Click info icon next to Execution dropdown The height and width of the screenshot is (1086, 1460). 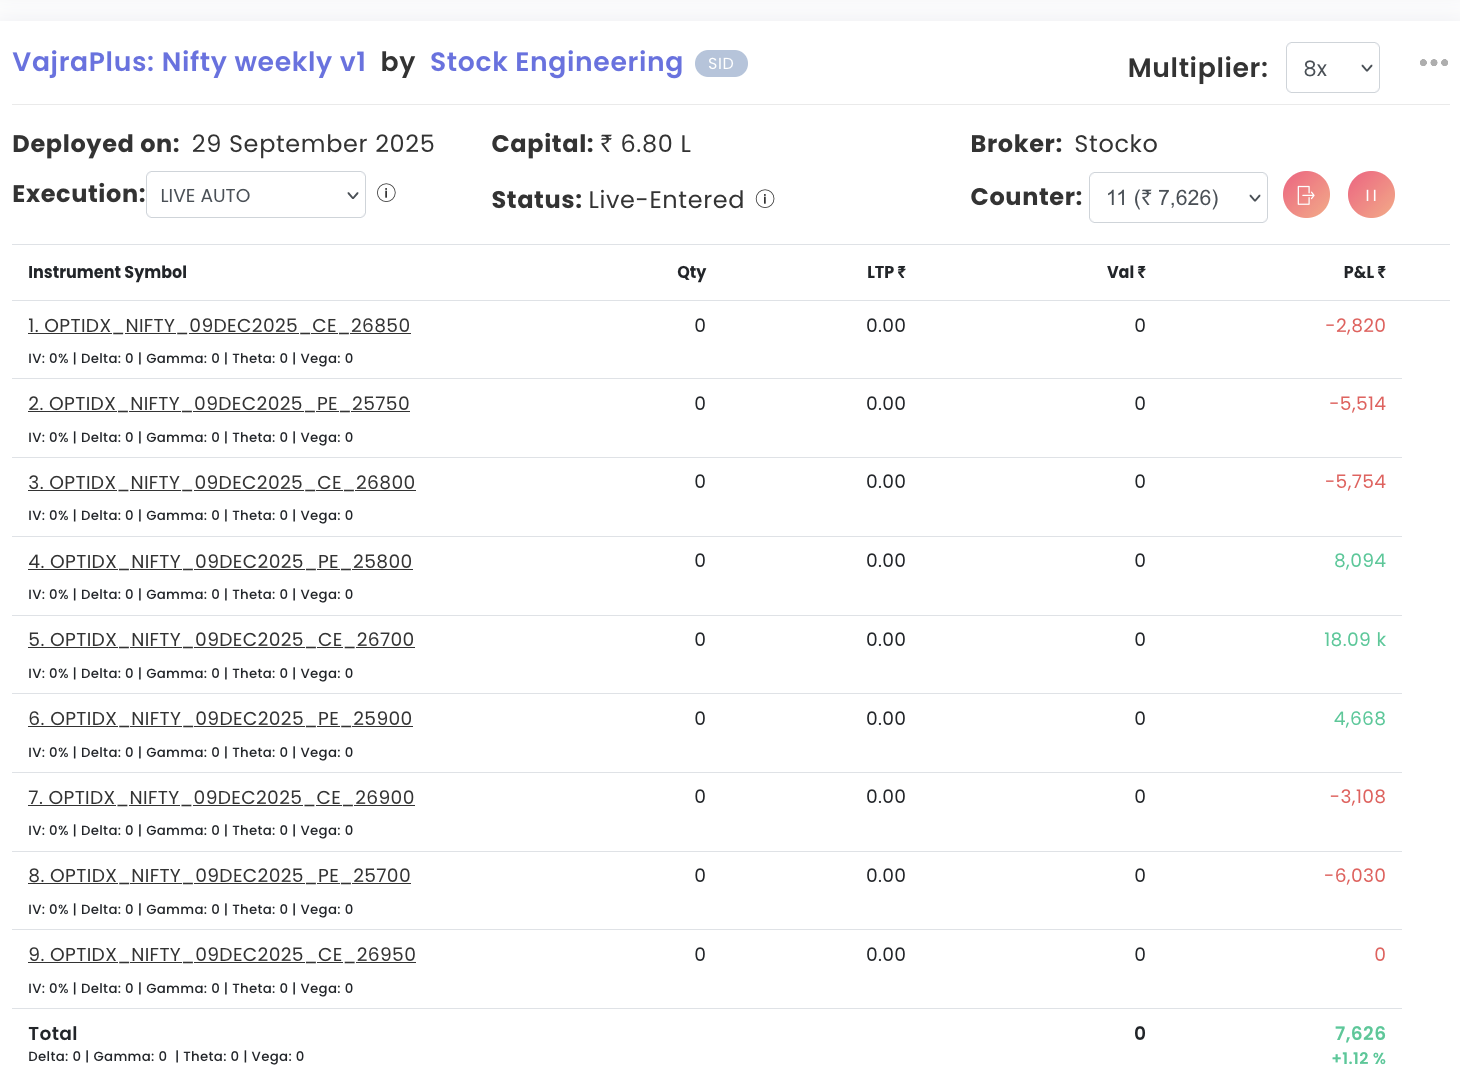pyautogui.click(x=387, y=193)
